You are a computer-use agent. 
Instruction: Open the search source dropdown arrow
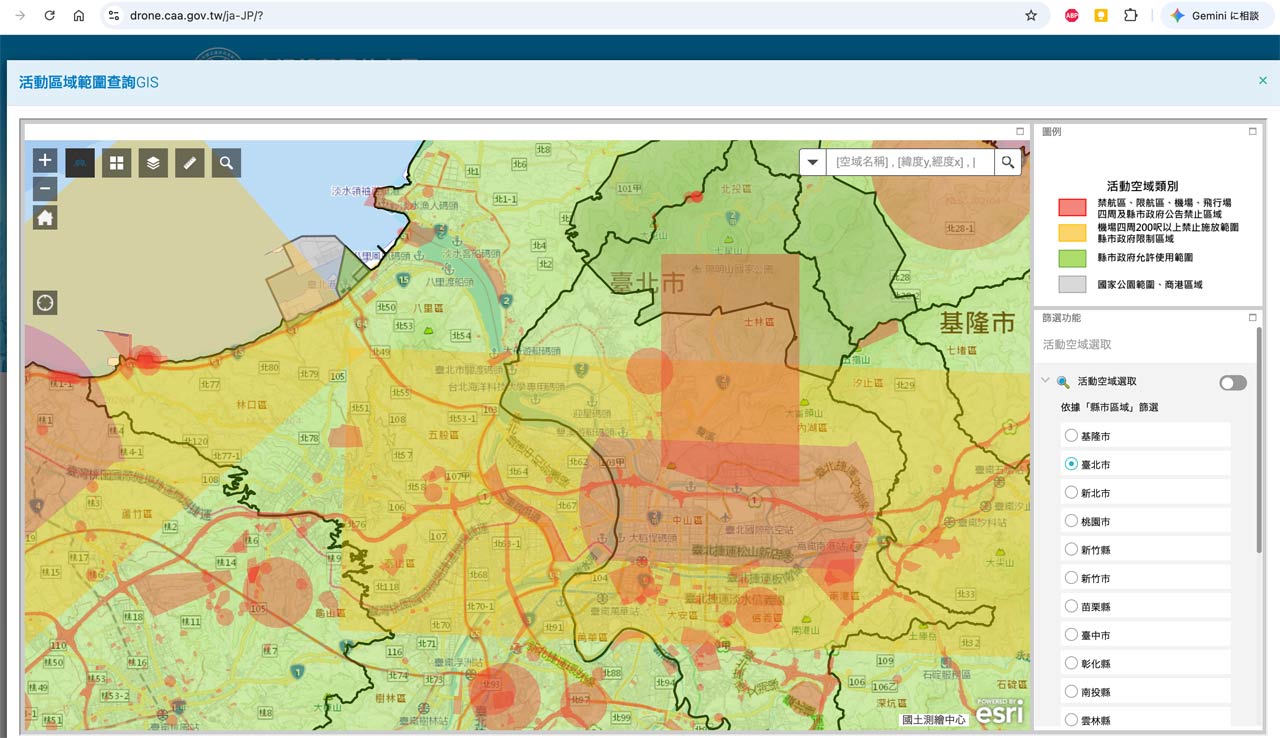click(813, 162)
